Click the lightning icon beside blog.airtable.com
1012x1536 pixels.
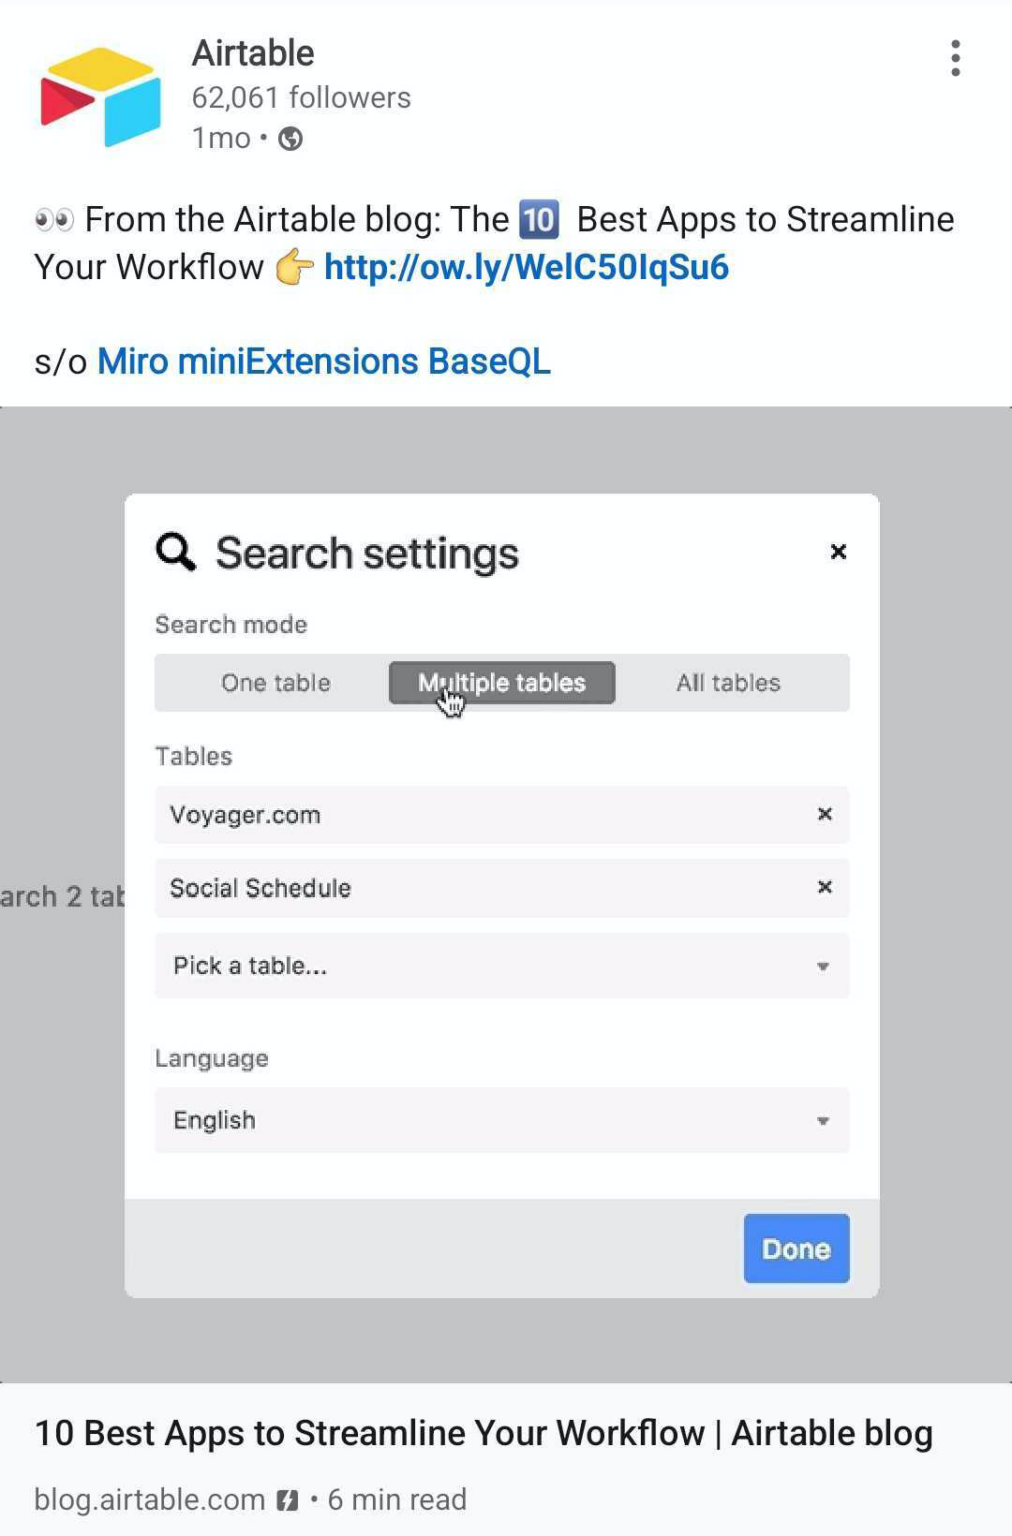pyautogui.click(x=288, y=1500)
